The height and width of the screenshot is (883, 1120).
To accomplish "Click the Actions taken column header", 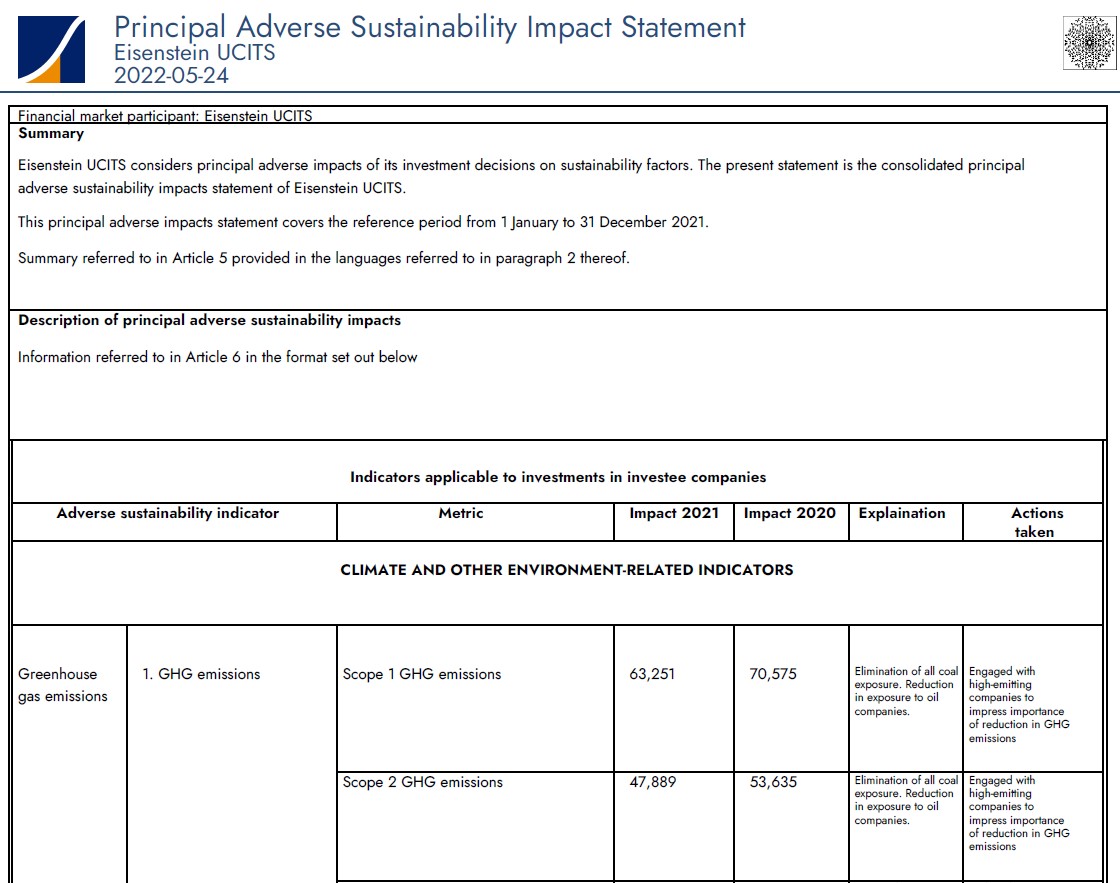I will pos(1036,522).
